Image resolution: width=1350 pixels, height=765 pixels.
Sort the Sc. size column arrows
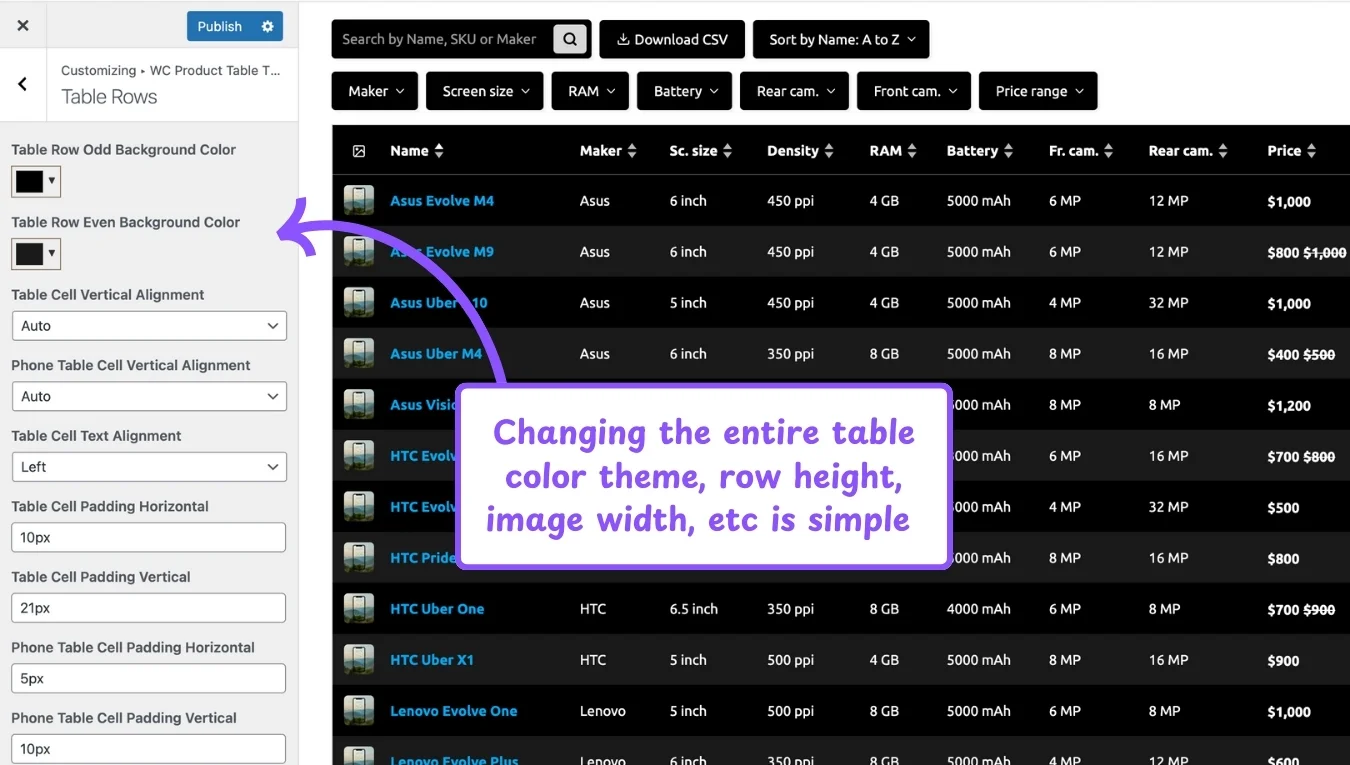[x=727, y=151]
